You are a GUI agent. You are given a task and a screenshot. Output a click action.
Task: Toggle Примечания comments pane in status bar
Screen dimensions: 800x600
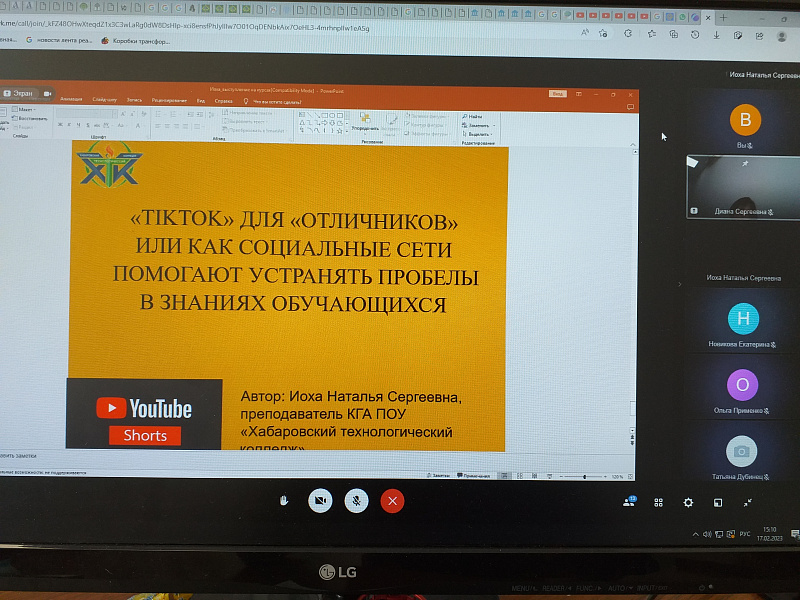[473, 476]
